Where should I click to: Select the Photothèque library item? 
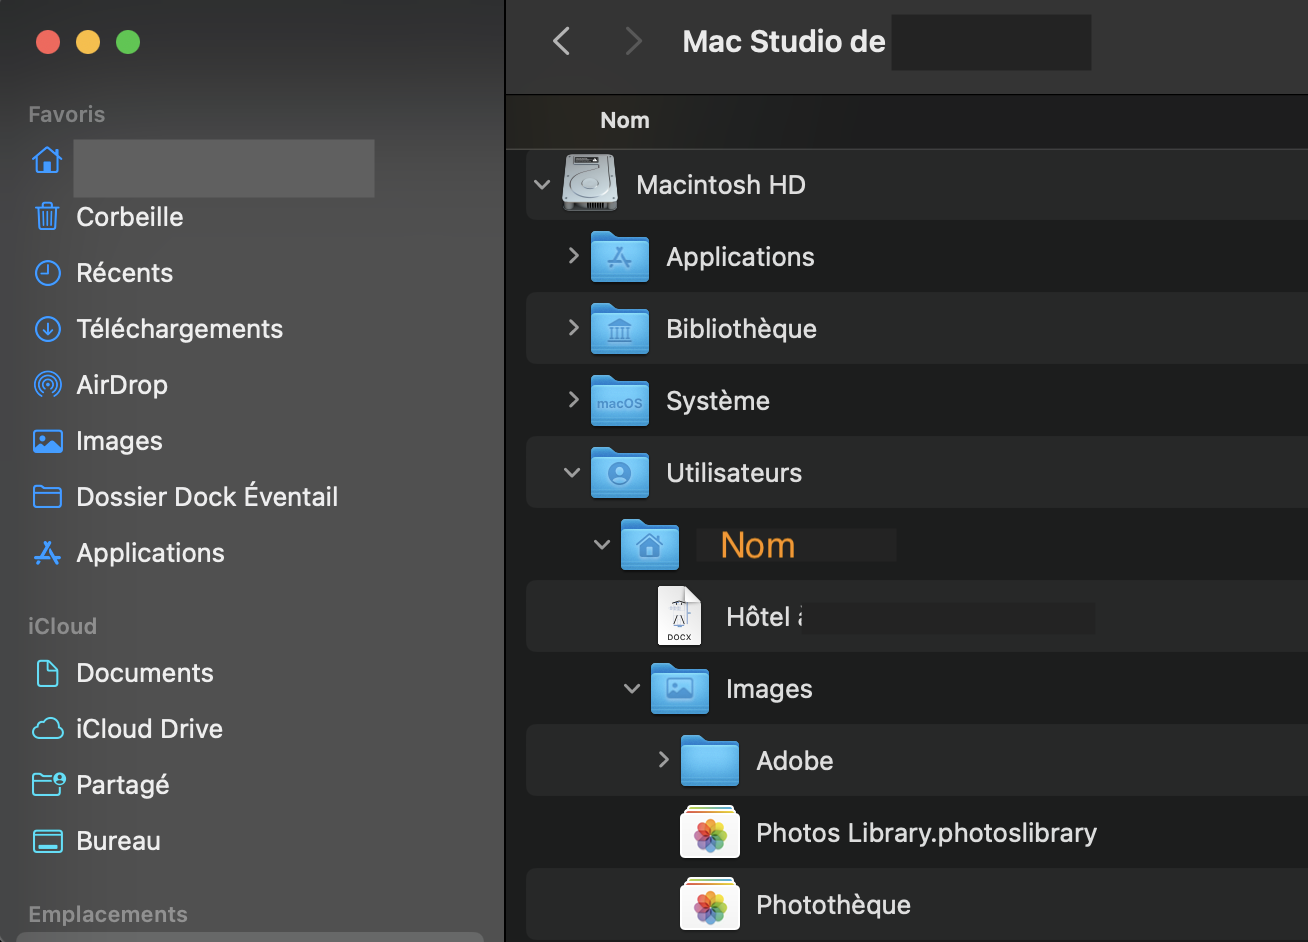[832, 905]
